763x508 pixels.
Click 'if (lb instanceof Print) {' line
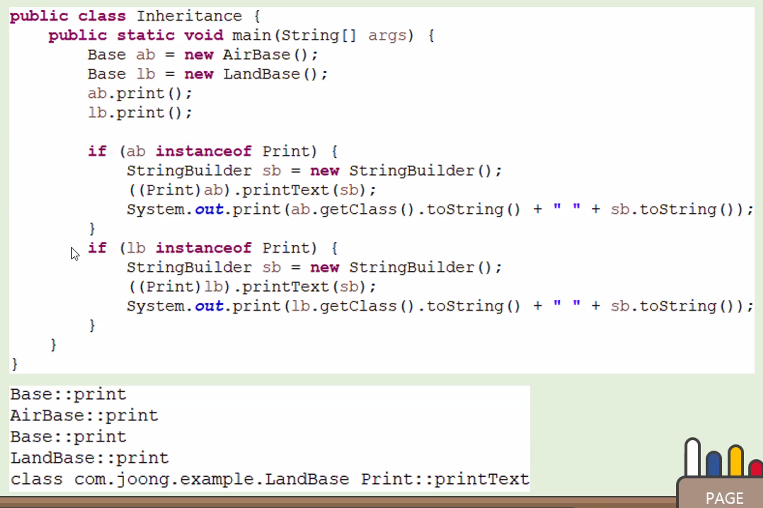pos(213,248)
